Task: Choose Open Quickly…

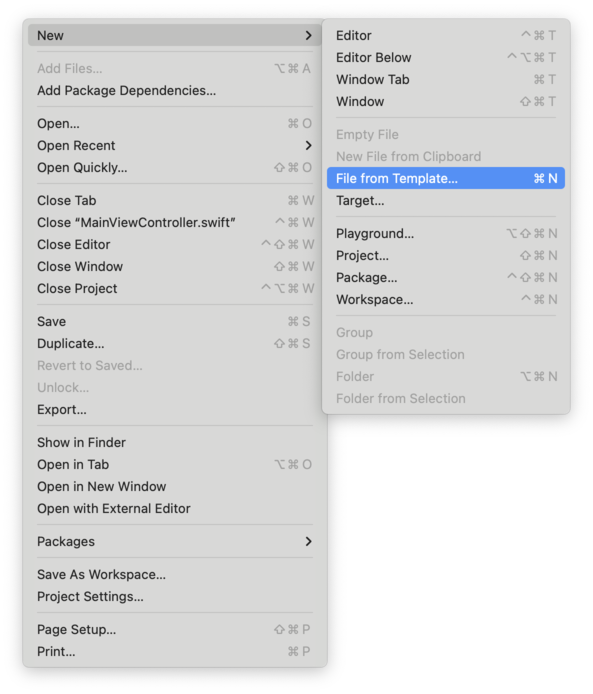Action: point(175,168)
